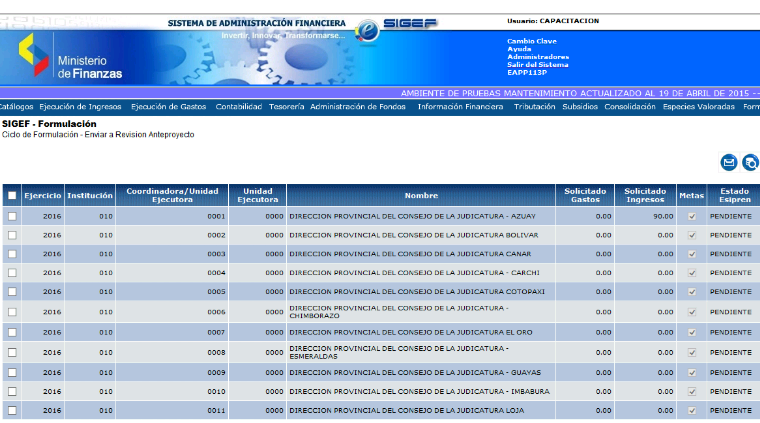Open the Información Financiera menu
Image resolution: width=760 pixels, height=423 pixels.
pos(460,107)
